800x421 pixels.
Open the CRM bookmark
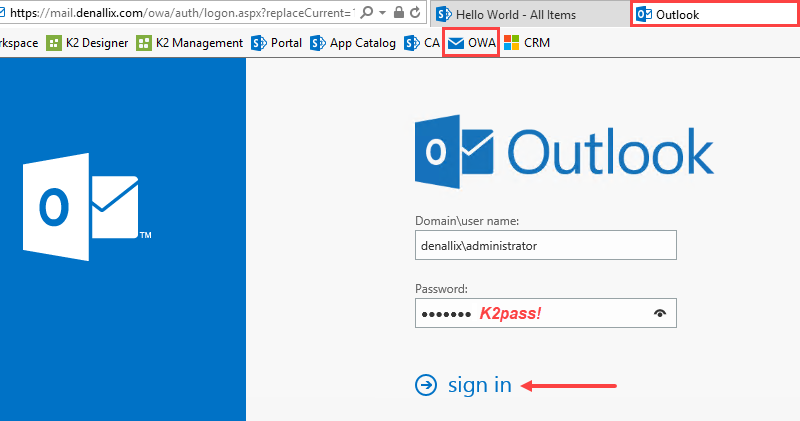527,43
